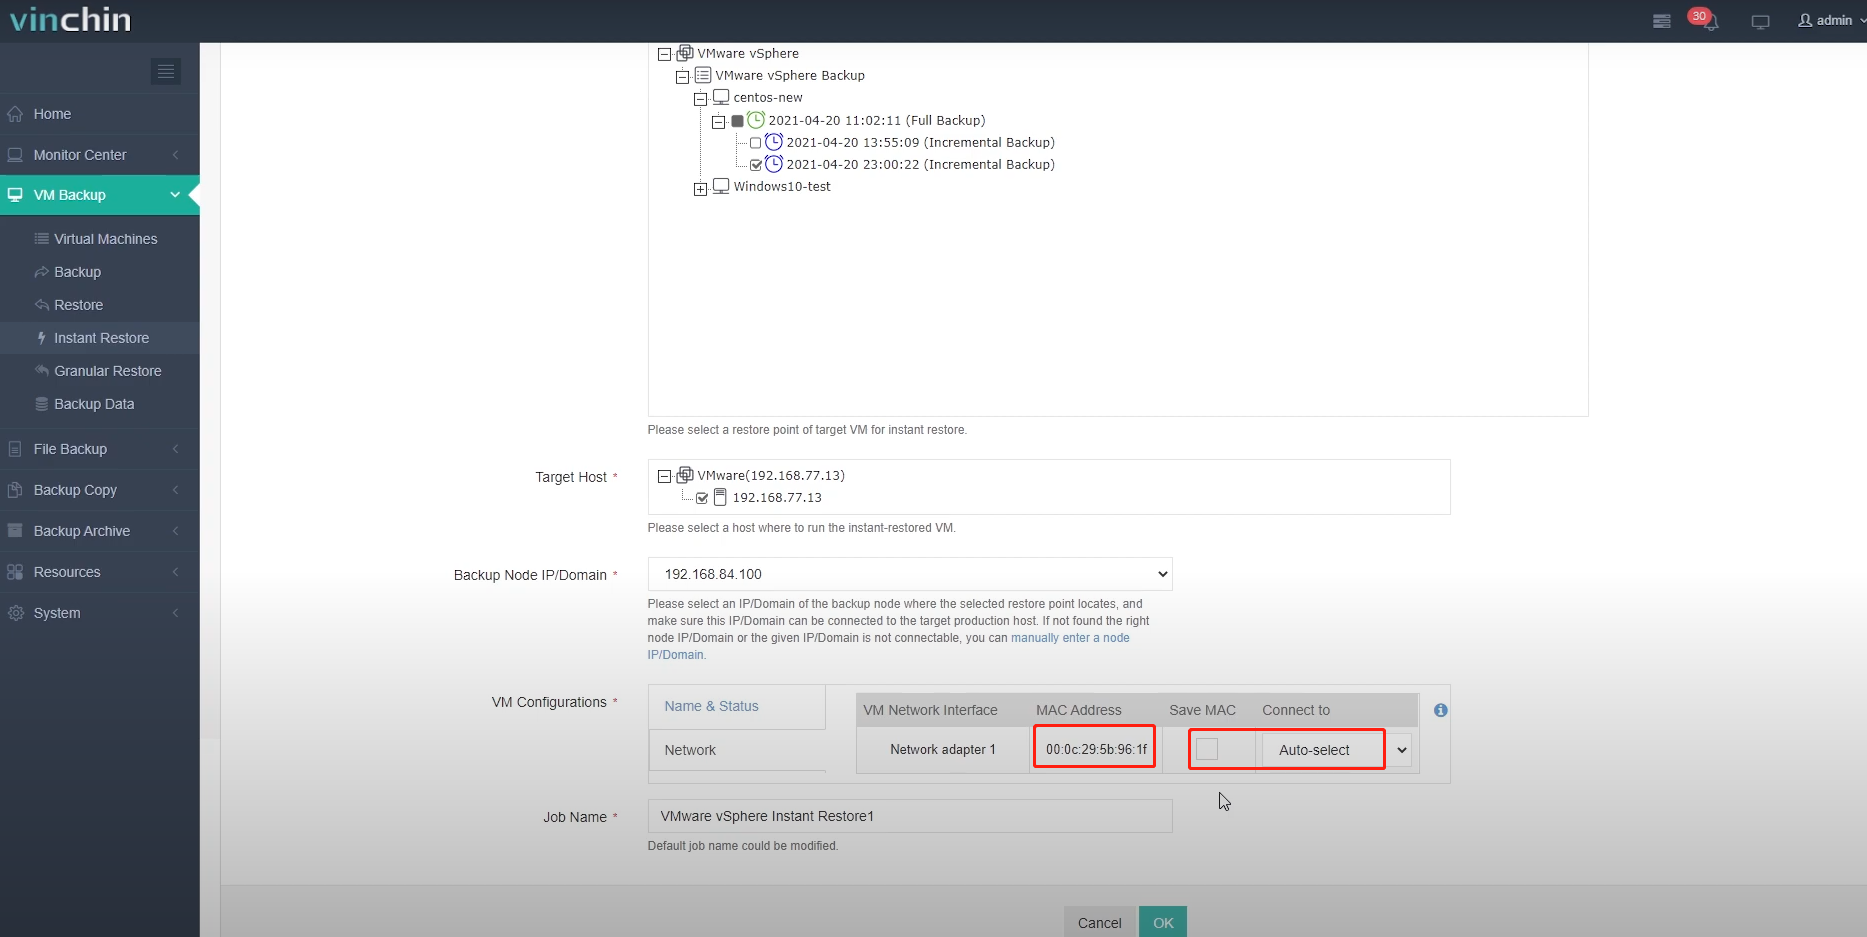Image resolution: width=1867 pixels, height=937 pixels.
Task: Collapse centos-new VM node
Action: click(x=700, y=99)
